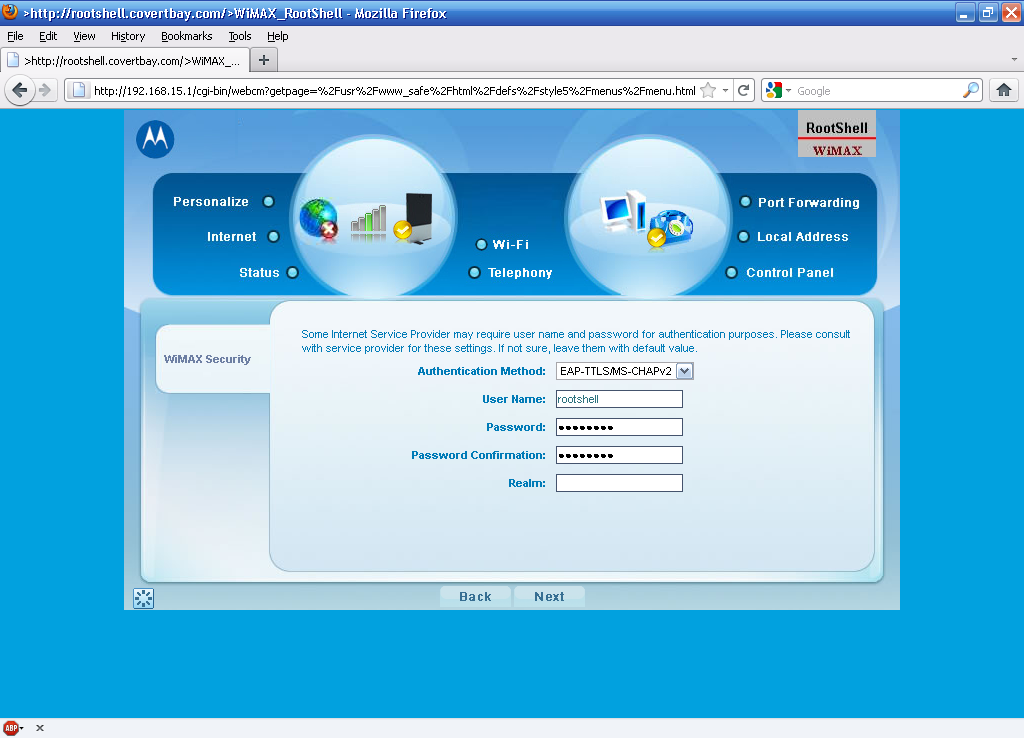This screenshot has height=738, width=1024.
Task: Click the green signal strength bars icon
Action: coord(368,221)
